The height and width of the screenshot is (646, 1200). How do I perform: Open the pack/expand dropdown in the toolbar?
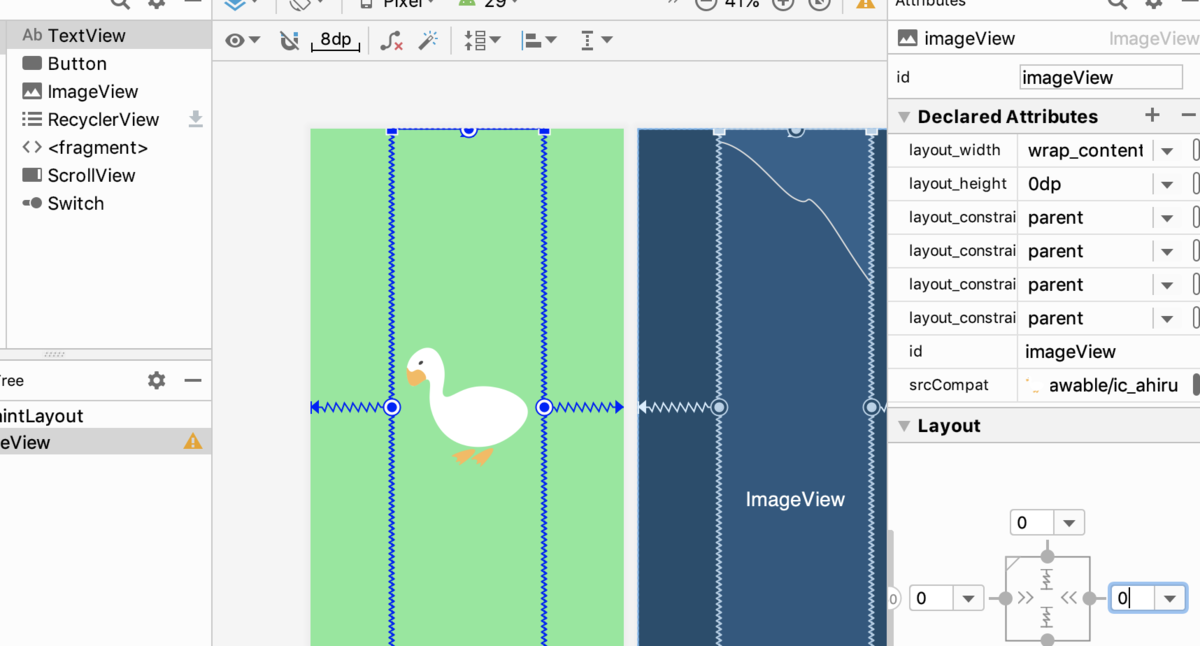[482, 41]
